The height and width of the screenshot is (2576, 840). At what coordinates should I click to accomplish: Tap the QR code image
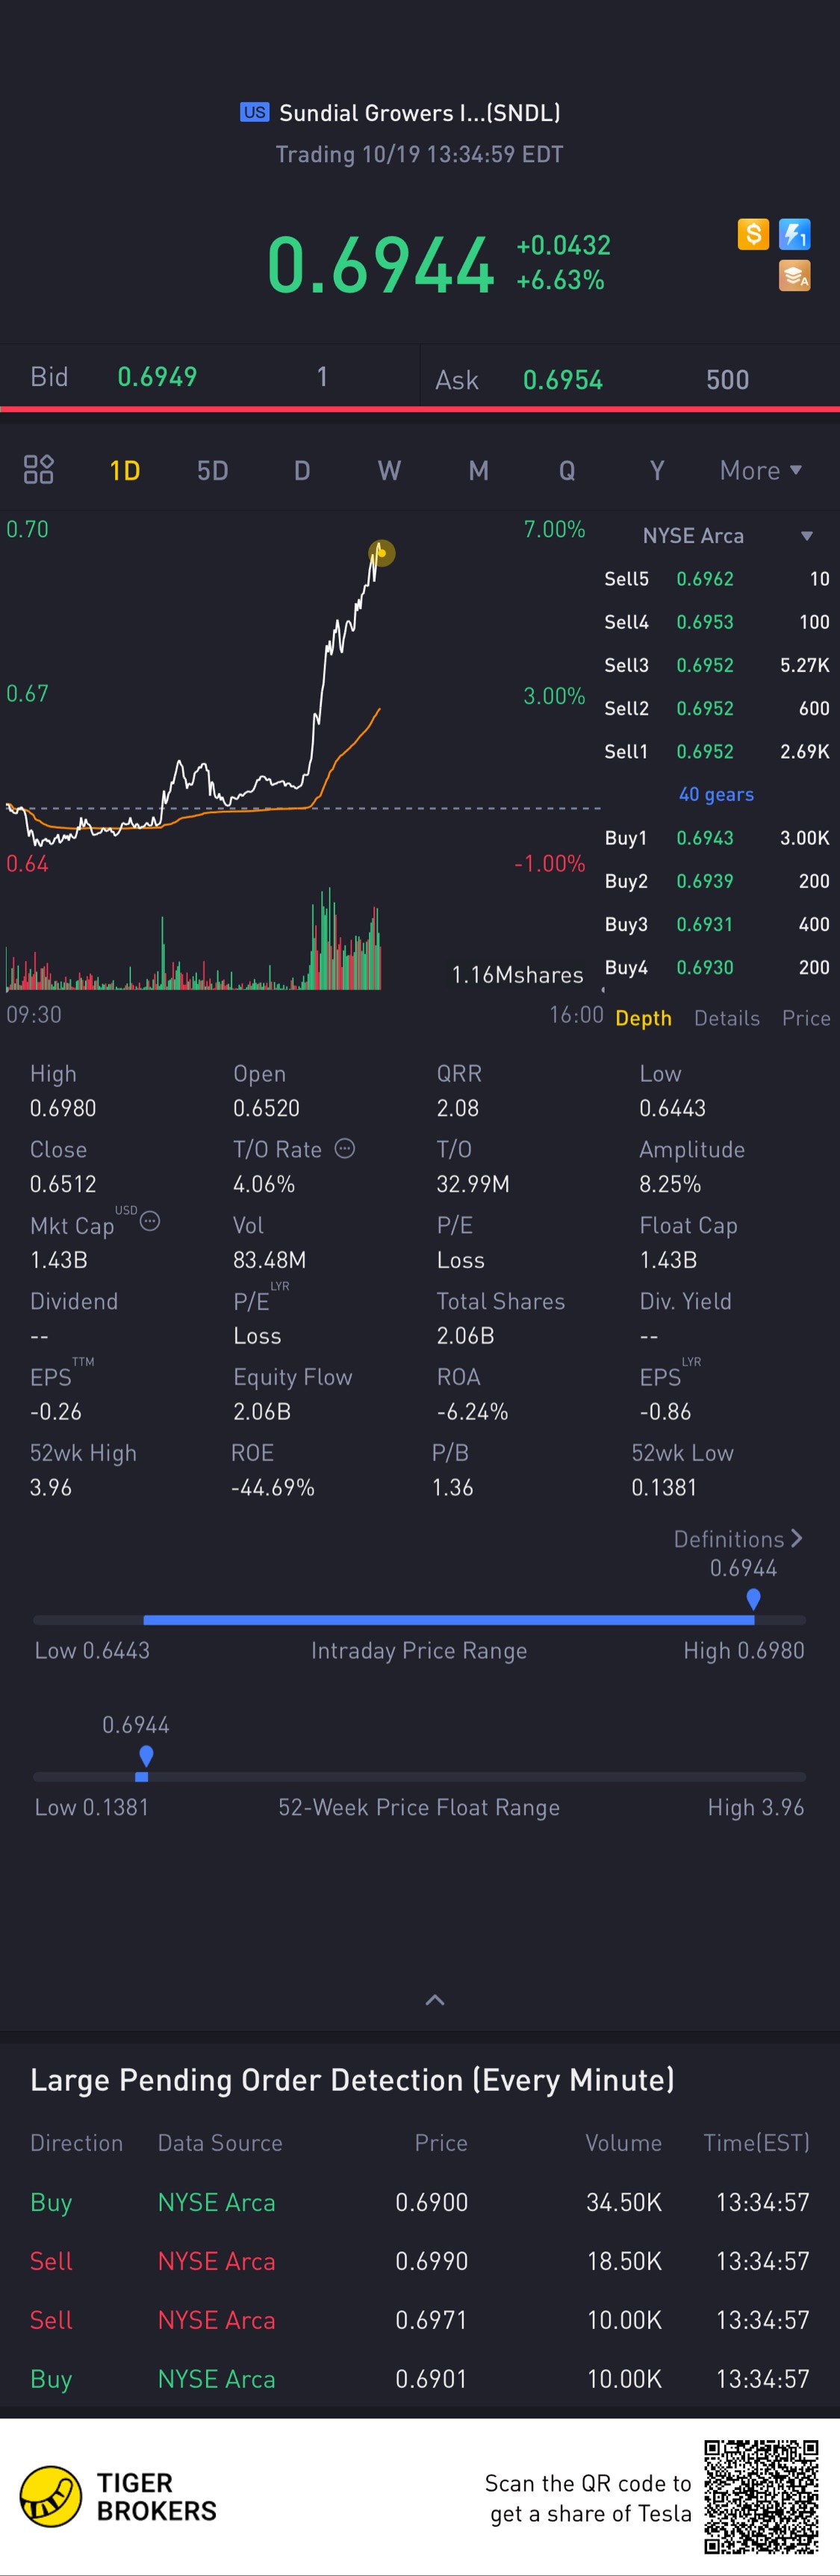pos(761,2496)
